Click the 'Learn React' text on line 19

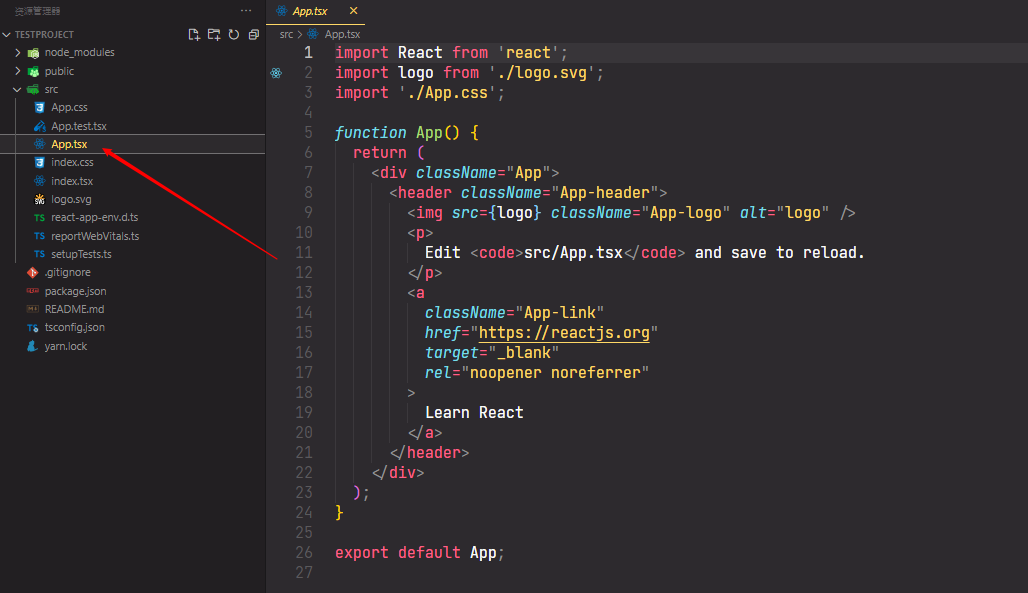[474, 413]
